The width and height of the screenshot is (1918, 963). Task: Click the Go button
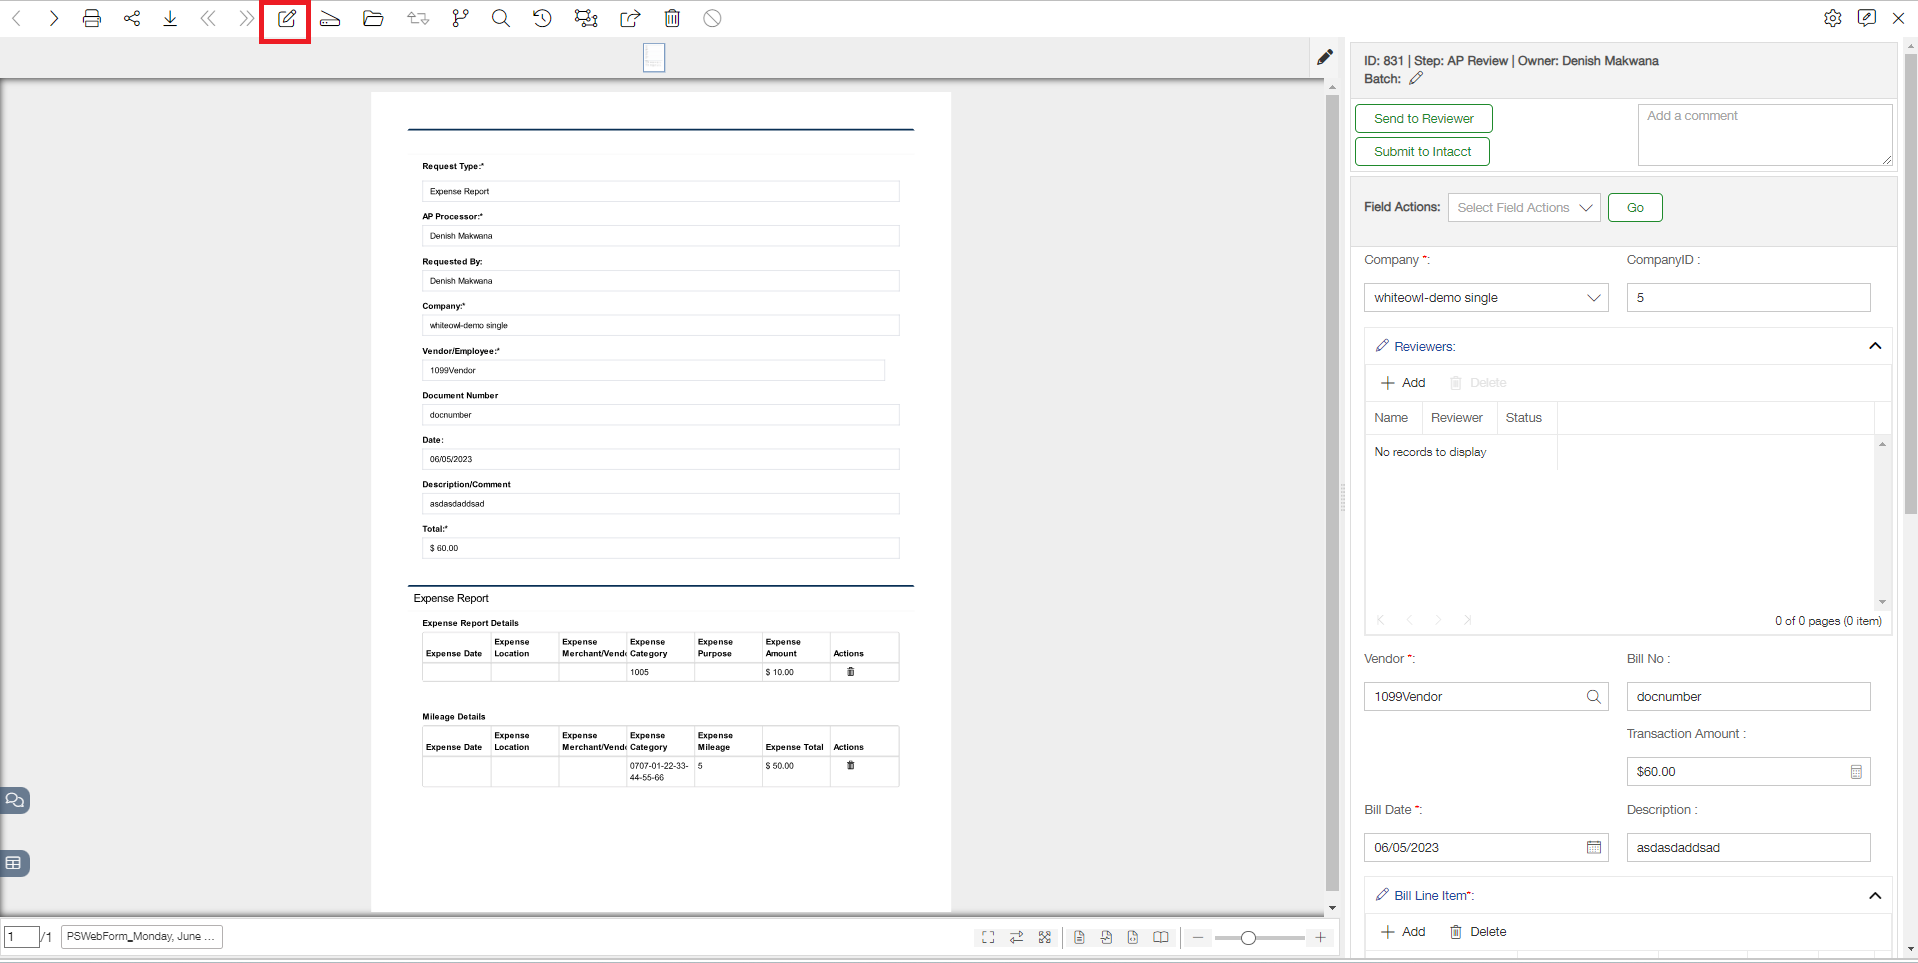pyautogui.click(x=1635, y=207)
